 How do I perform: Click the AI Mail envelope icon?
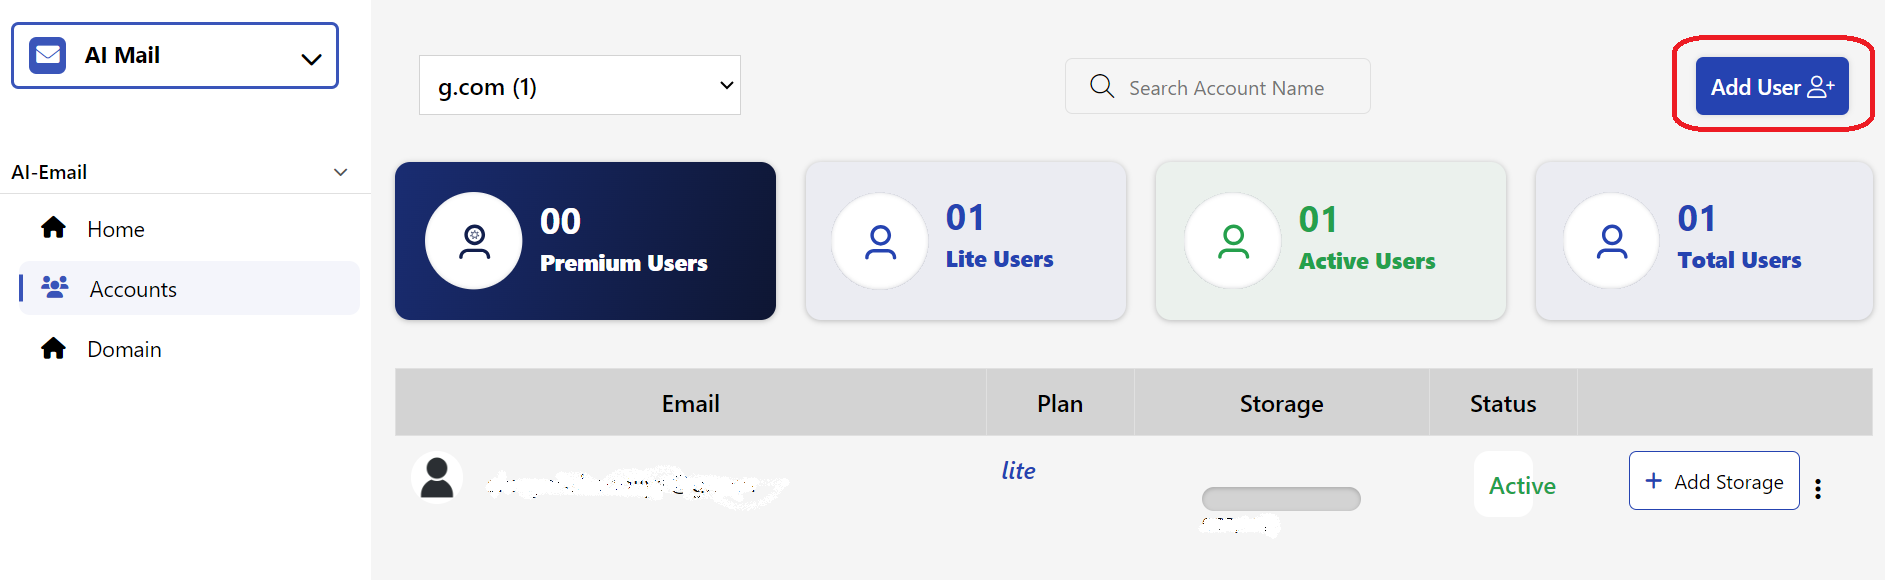[48, 55]
